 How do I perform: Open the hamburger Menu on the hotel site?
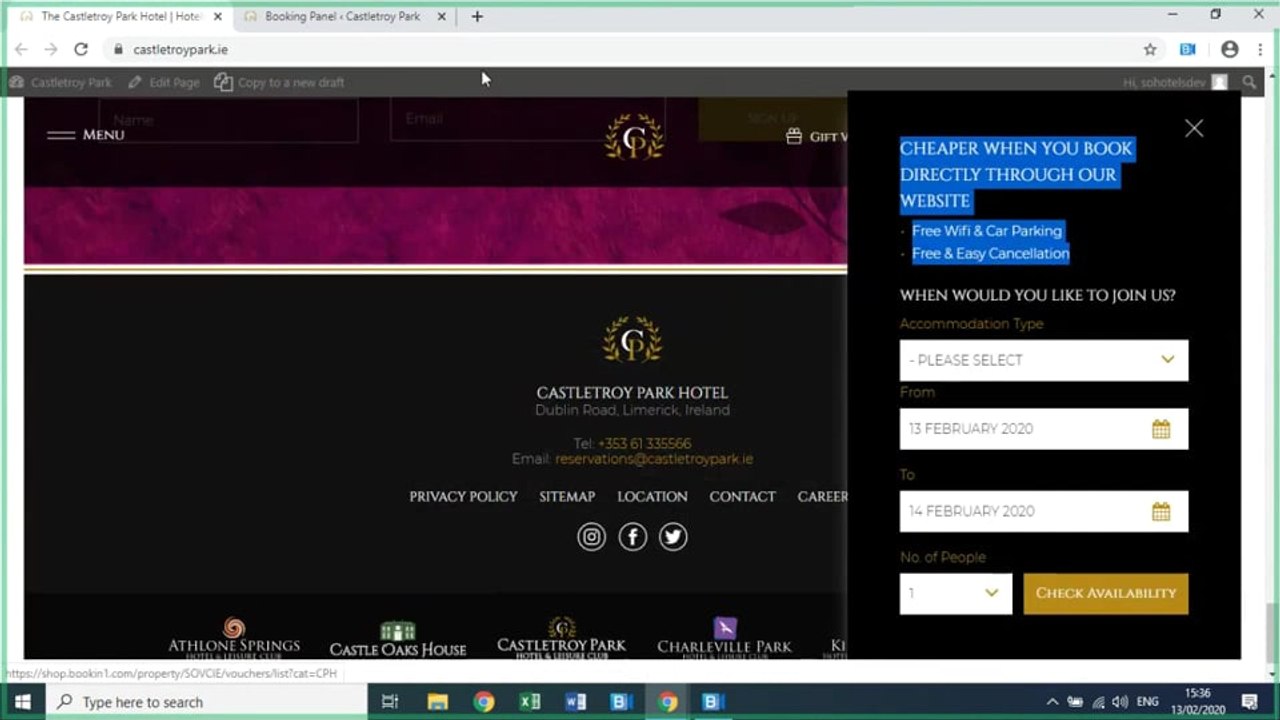click(86, 135)
